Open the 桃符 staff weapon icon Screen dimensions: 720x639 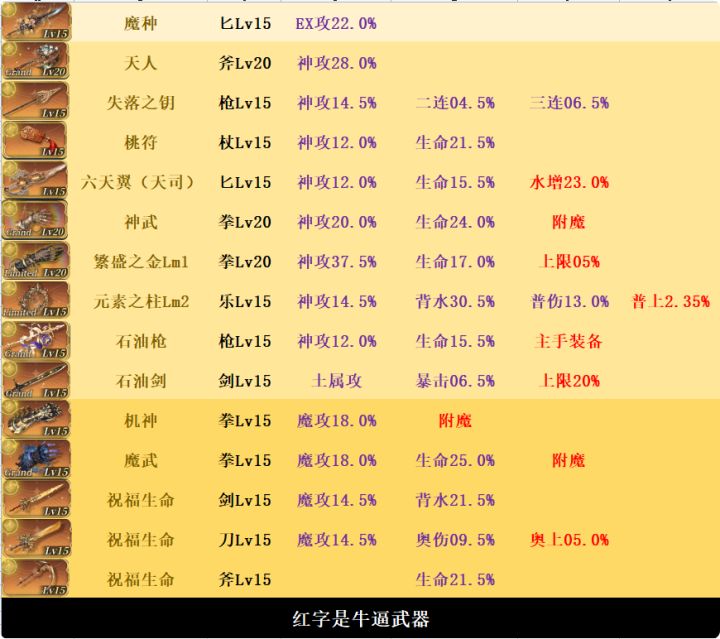(35, 140)
